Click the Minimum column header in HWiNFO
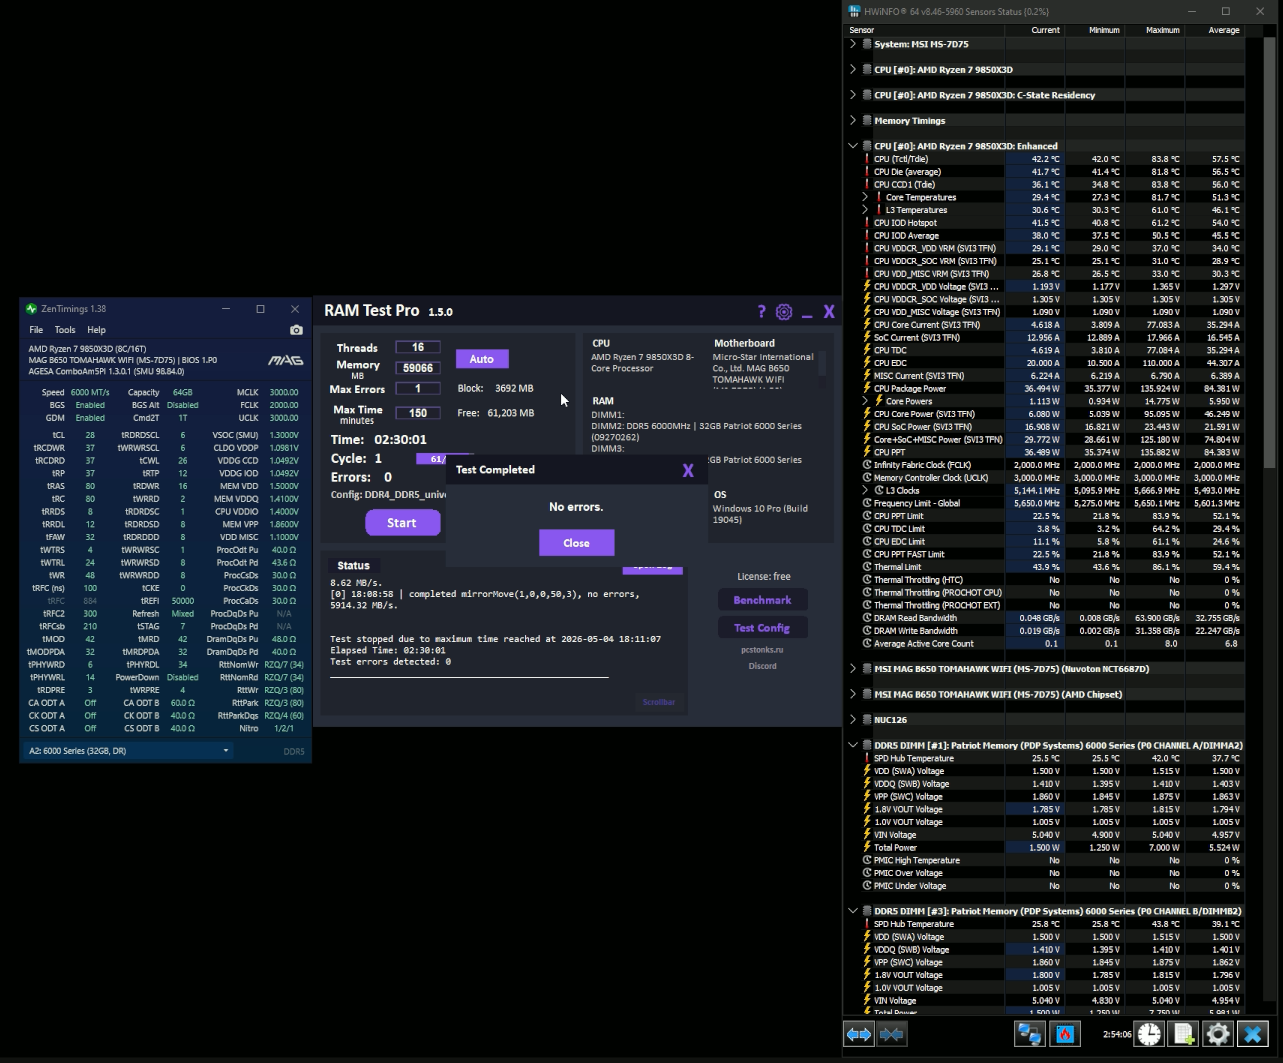1283x1063 pixels. [x=1093, y=30]
